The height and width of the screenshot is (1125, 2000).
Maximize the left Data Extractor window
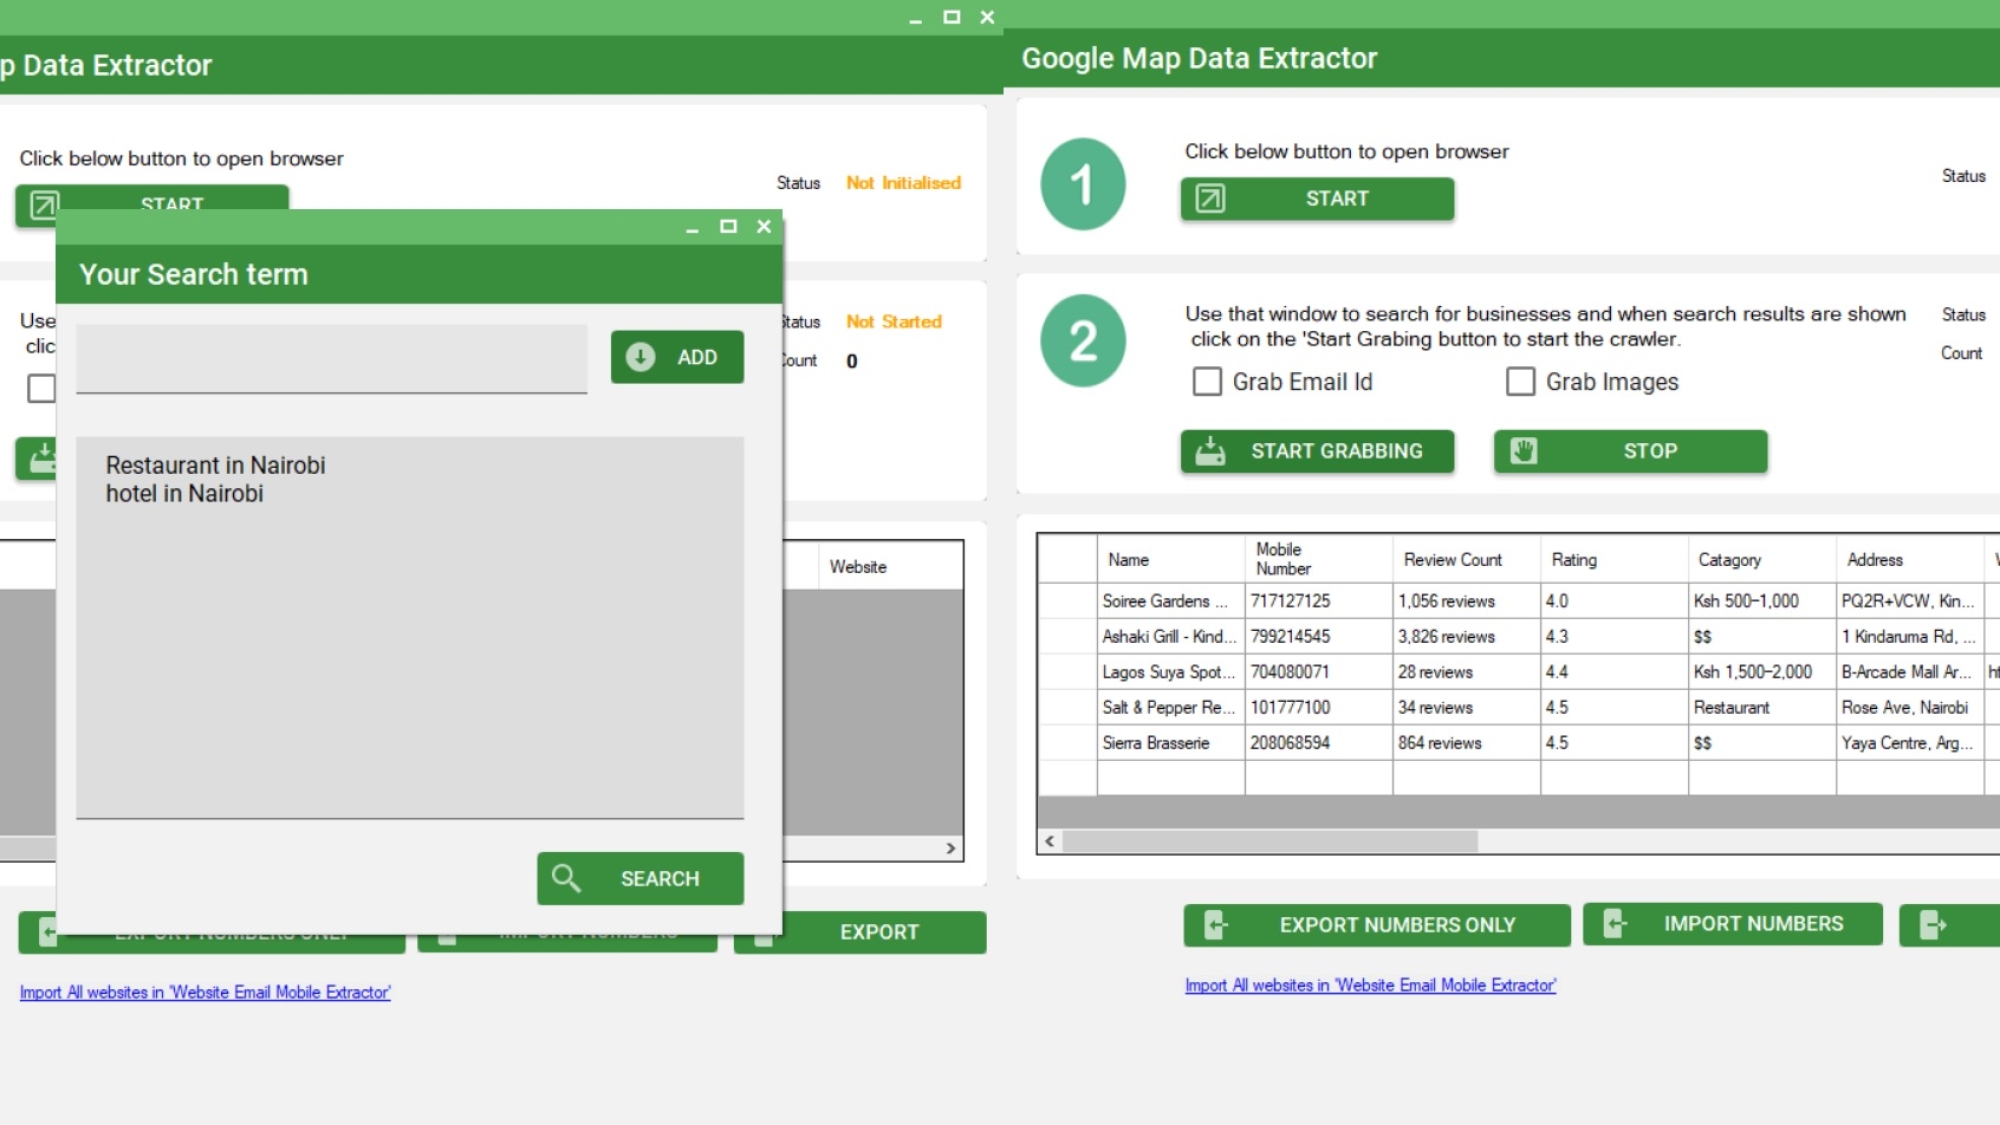[x=952, y=17]
